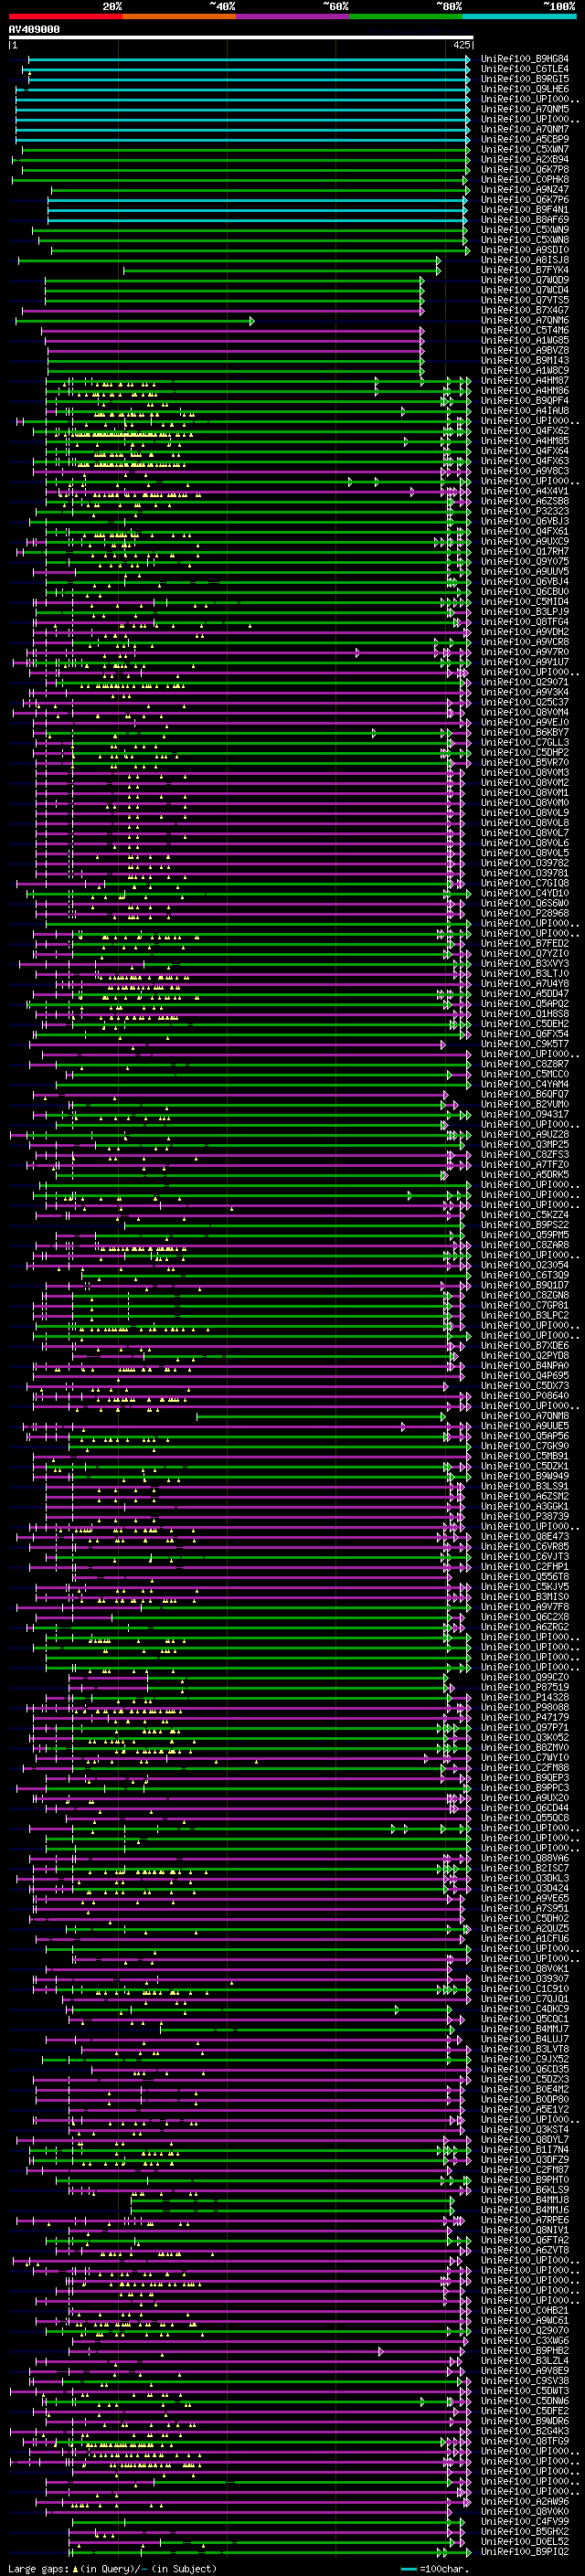The width and height of the screenshot is (585, 2576).
Task: Select the UniRef100_Q6K7P6 label
Action: click(x=524, y=199)
